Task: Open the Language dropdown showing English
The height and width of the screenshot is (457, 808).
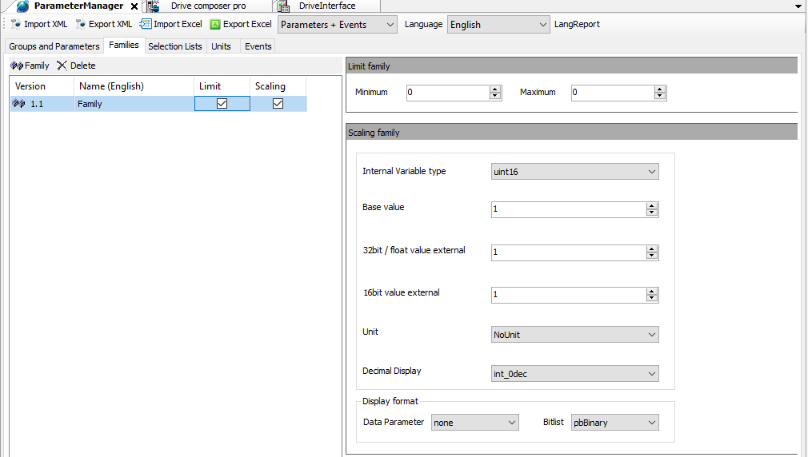Action: [498, 25]
